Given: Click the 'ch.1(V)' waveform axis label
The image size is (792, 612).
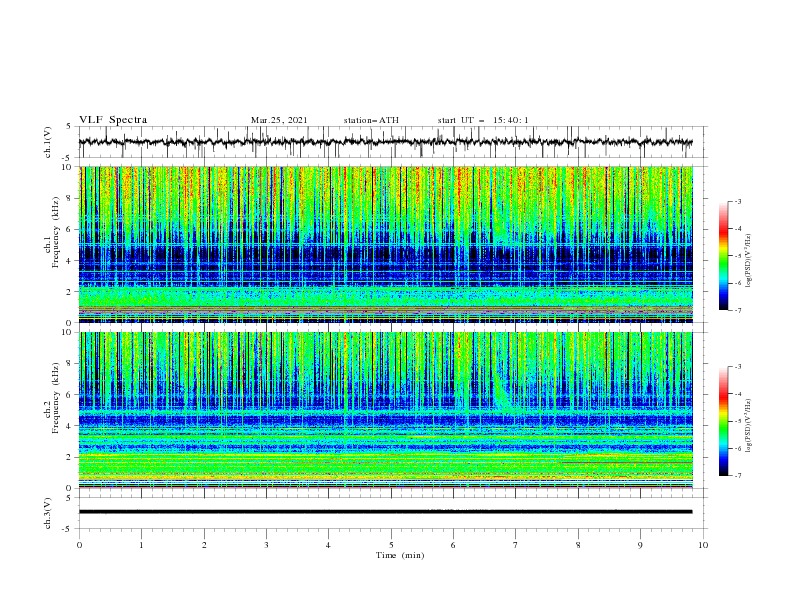Looking at the screenshot, I should pos(48,142).
